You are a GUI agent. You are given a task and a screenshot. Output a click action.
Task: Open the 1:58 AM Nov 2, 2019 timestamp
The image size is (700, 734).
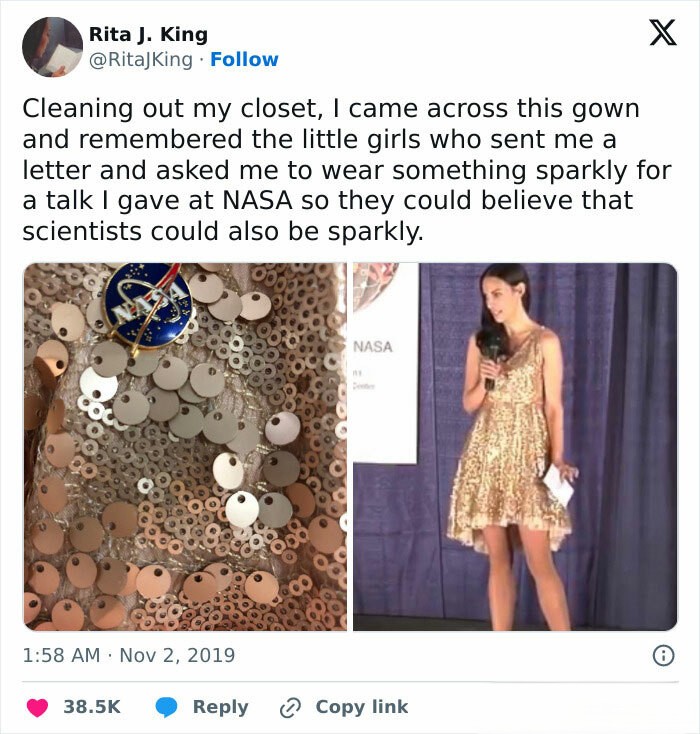pyautogui.click(x=129, y=655)
